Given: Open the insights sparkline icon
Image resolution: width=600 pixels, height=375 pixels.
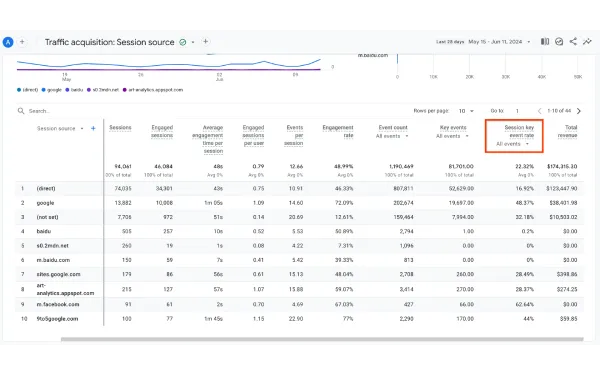Looking at the screenshot, I should click(x=587, y=41).
